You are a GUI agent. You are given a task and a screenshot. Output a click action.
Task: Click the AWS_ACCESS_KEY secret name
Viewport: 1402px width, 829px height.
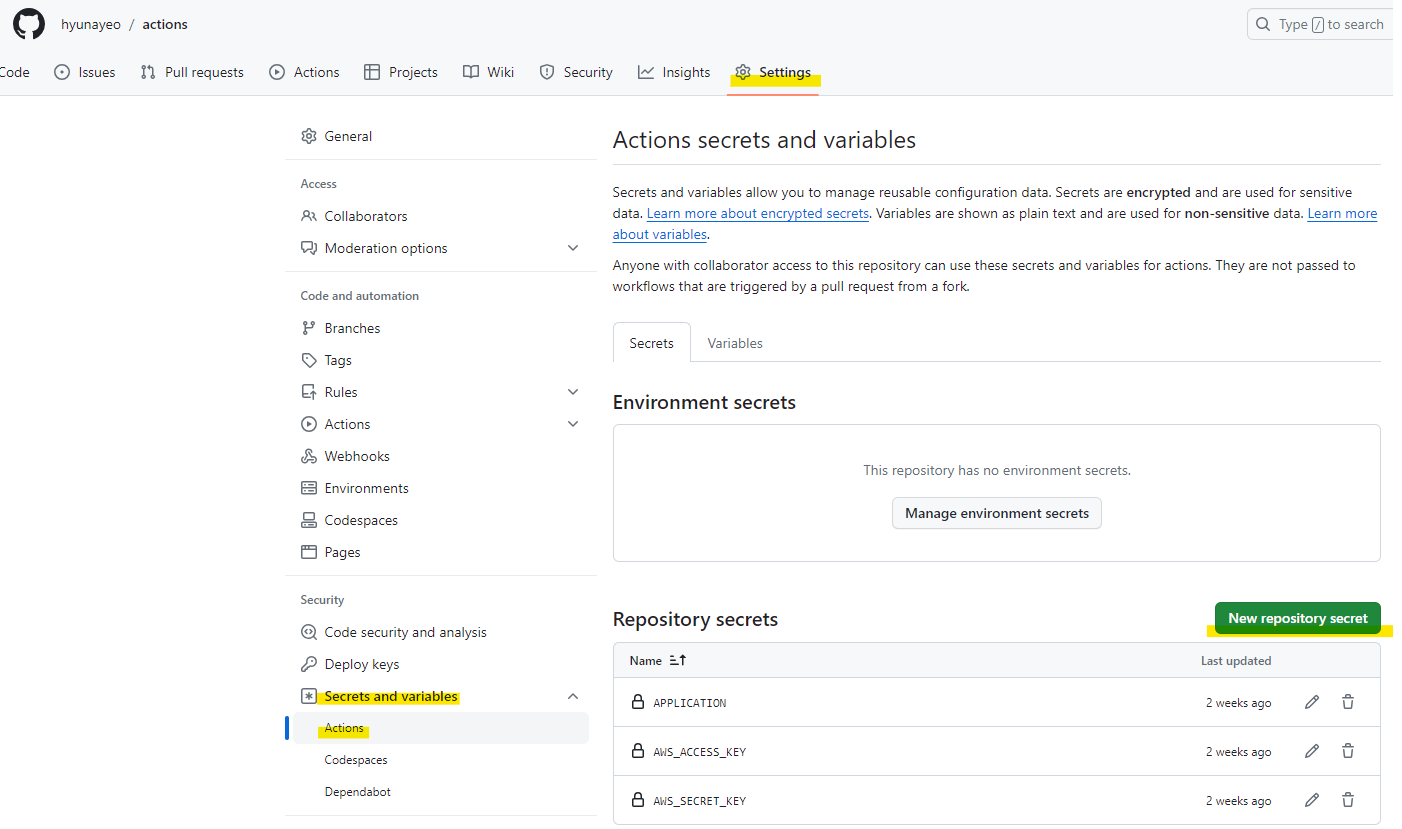(x=700, y=752)
